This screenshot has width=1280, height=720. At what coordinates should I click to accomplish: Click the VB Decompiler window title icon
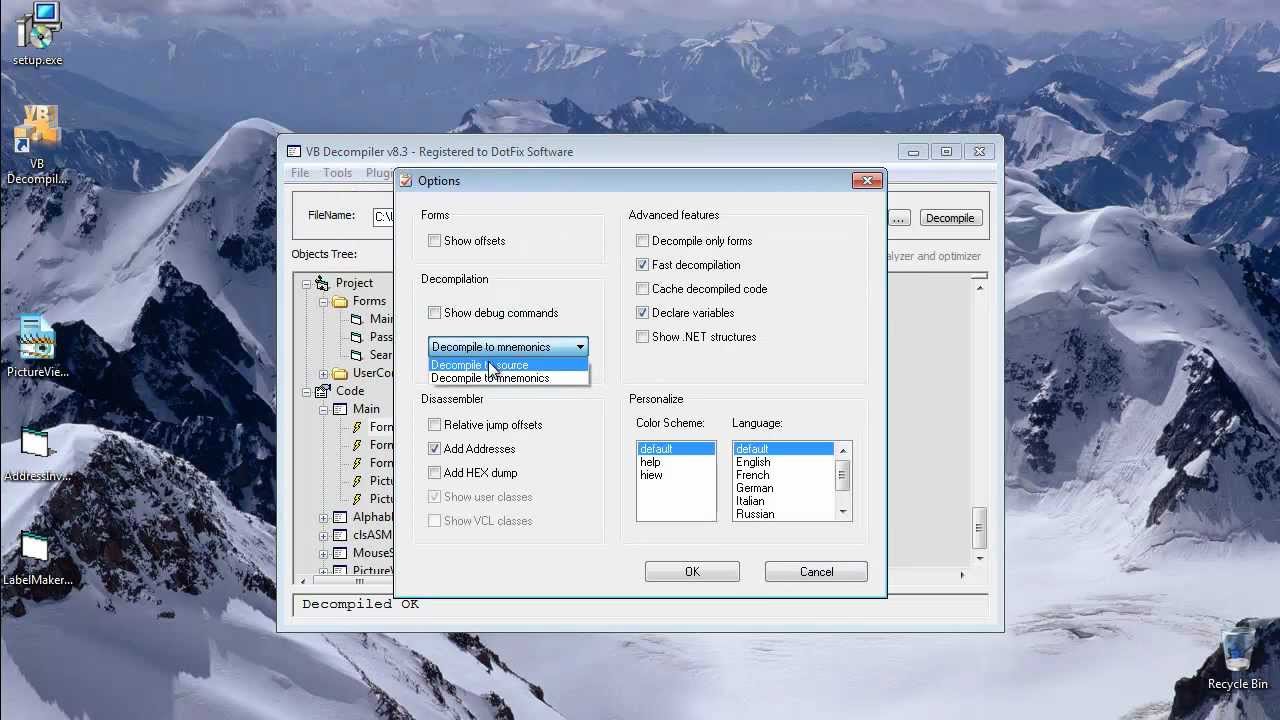pos(294,152)
